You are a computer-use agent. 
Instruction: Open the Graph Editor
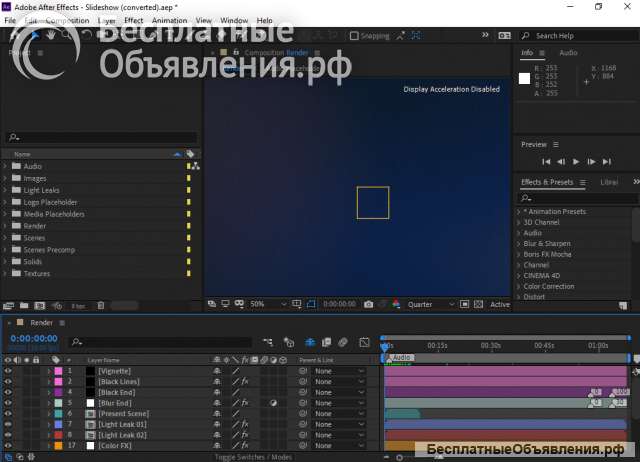(x=364, y=342)
